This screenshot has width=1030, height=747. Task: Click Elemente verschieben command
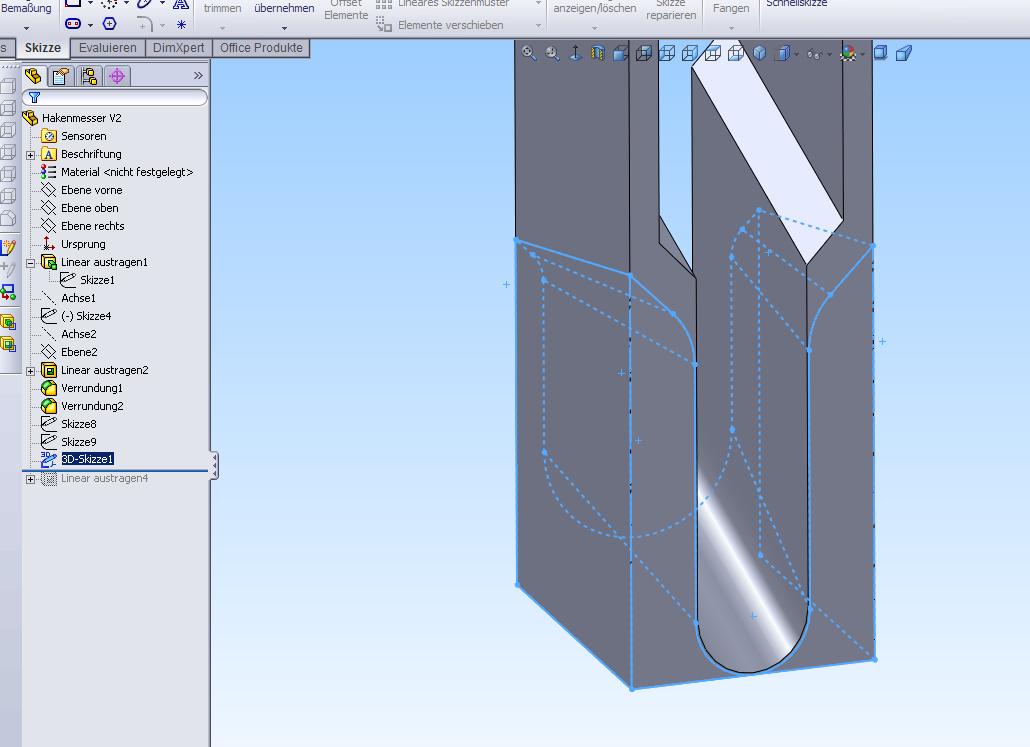451,25
